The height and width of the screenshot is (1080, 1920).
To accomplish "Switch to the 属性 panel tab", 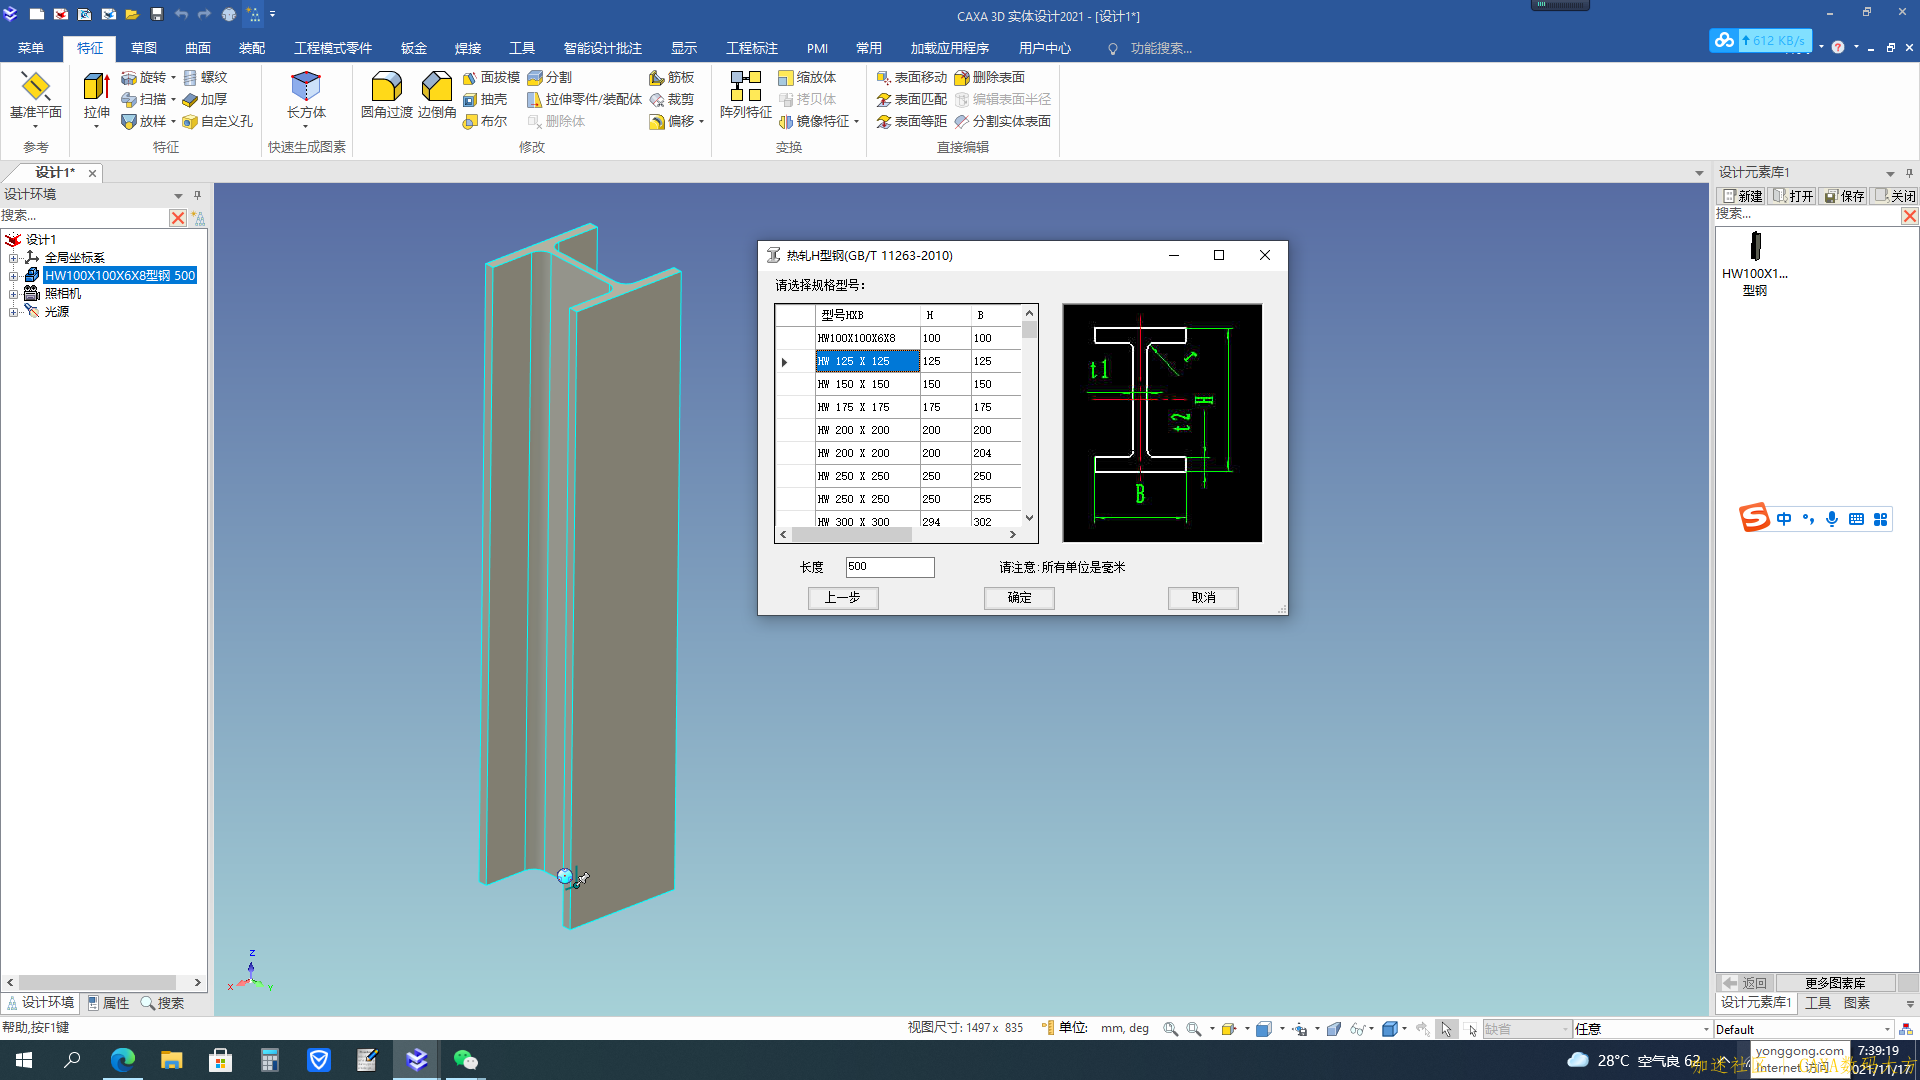I will pyautogui.click(x=108, y=1003).
